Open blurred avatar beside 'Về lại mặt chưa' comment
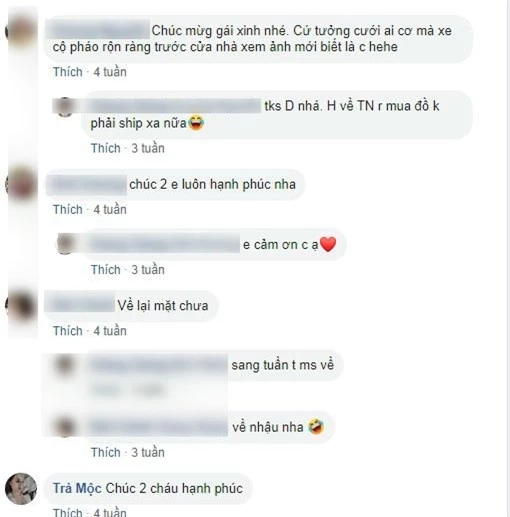The image size is (510, 517). pyautogui.click(x=21, y=305)
